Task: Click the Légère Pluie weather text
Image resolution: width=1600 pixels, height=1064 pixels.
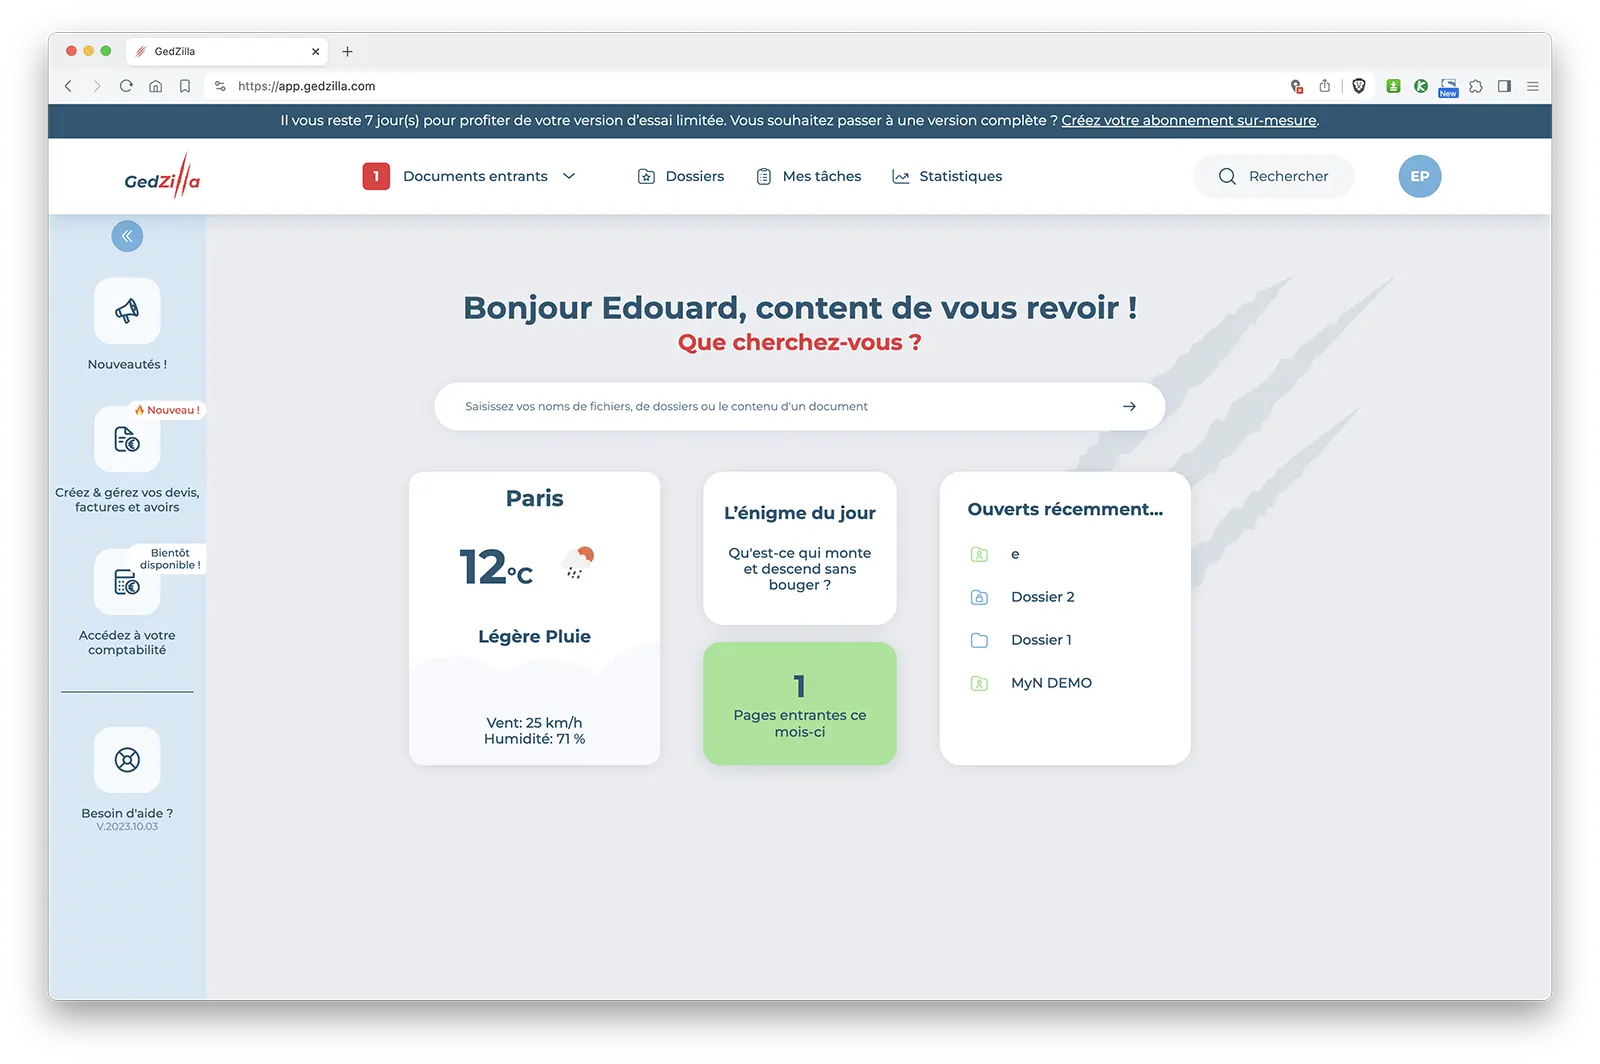Action: coord(534,636)
